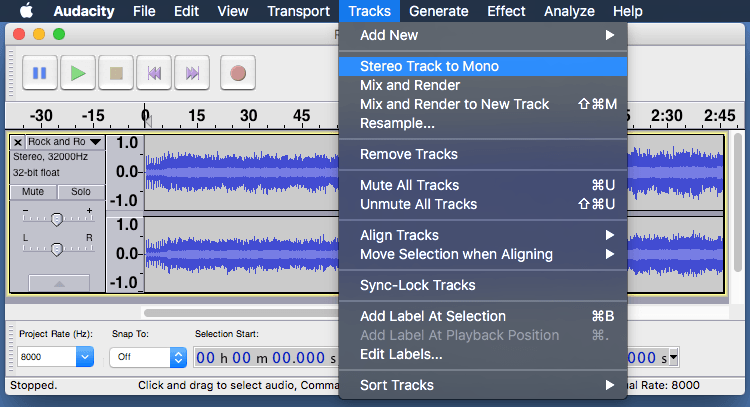Click the Selection Start time field

click(266, 358)
